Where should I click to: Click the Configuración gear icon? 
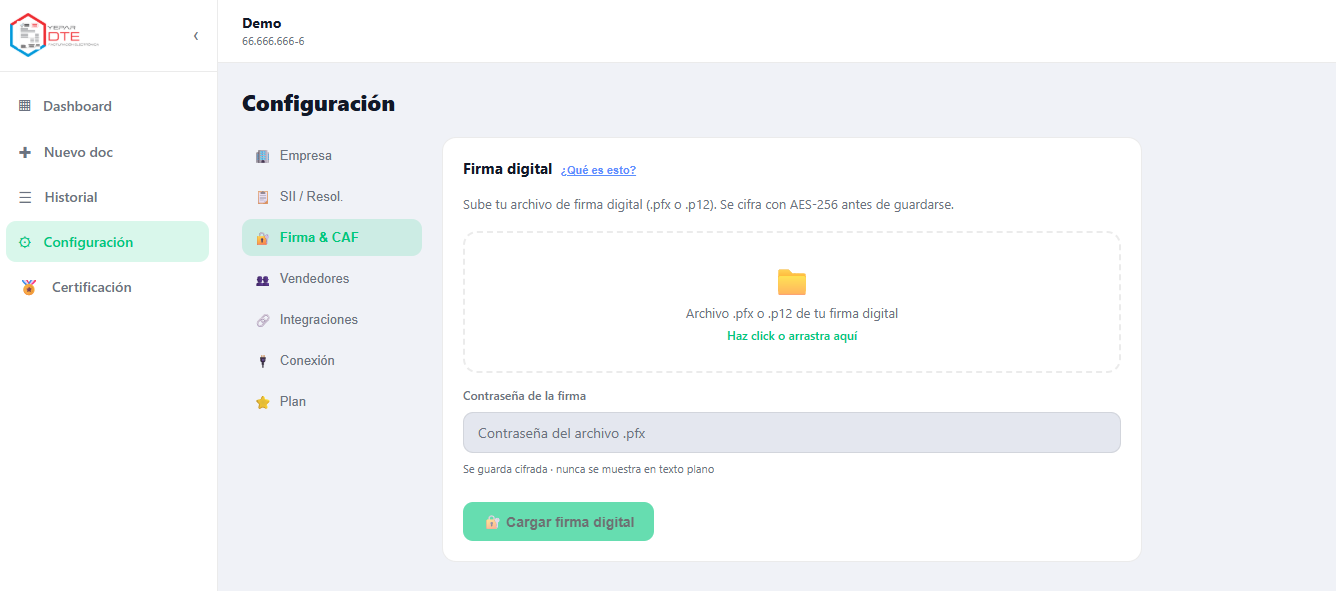tap(25, 242)
